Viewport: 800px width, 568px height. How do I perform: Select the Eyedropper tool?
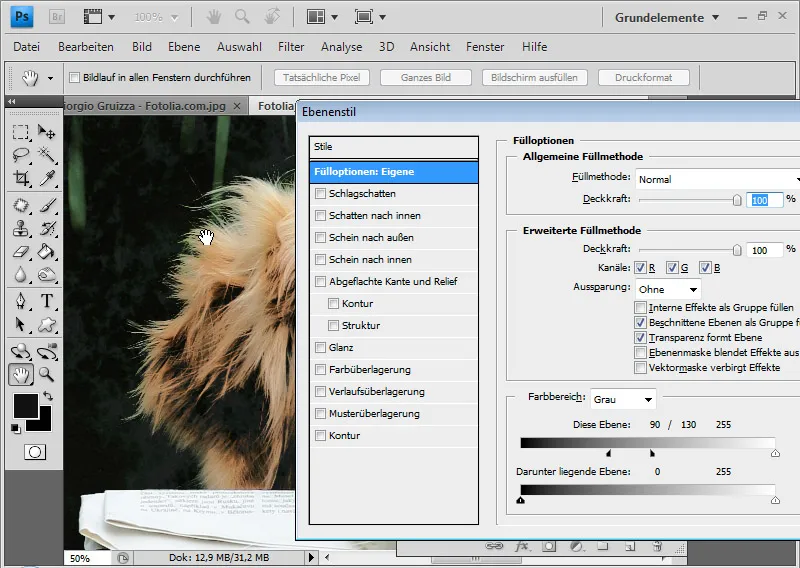[46, 178]
